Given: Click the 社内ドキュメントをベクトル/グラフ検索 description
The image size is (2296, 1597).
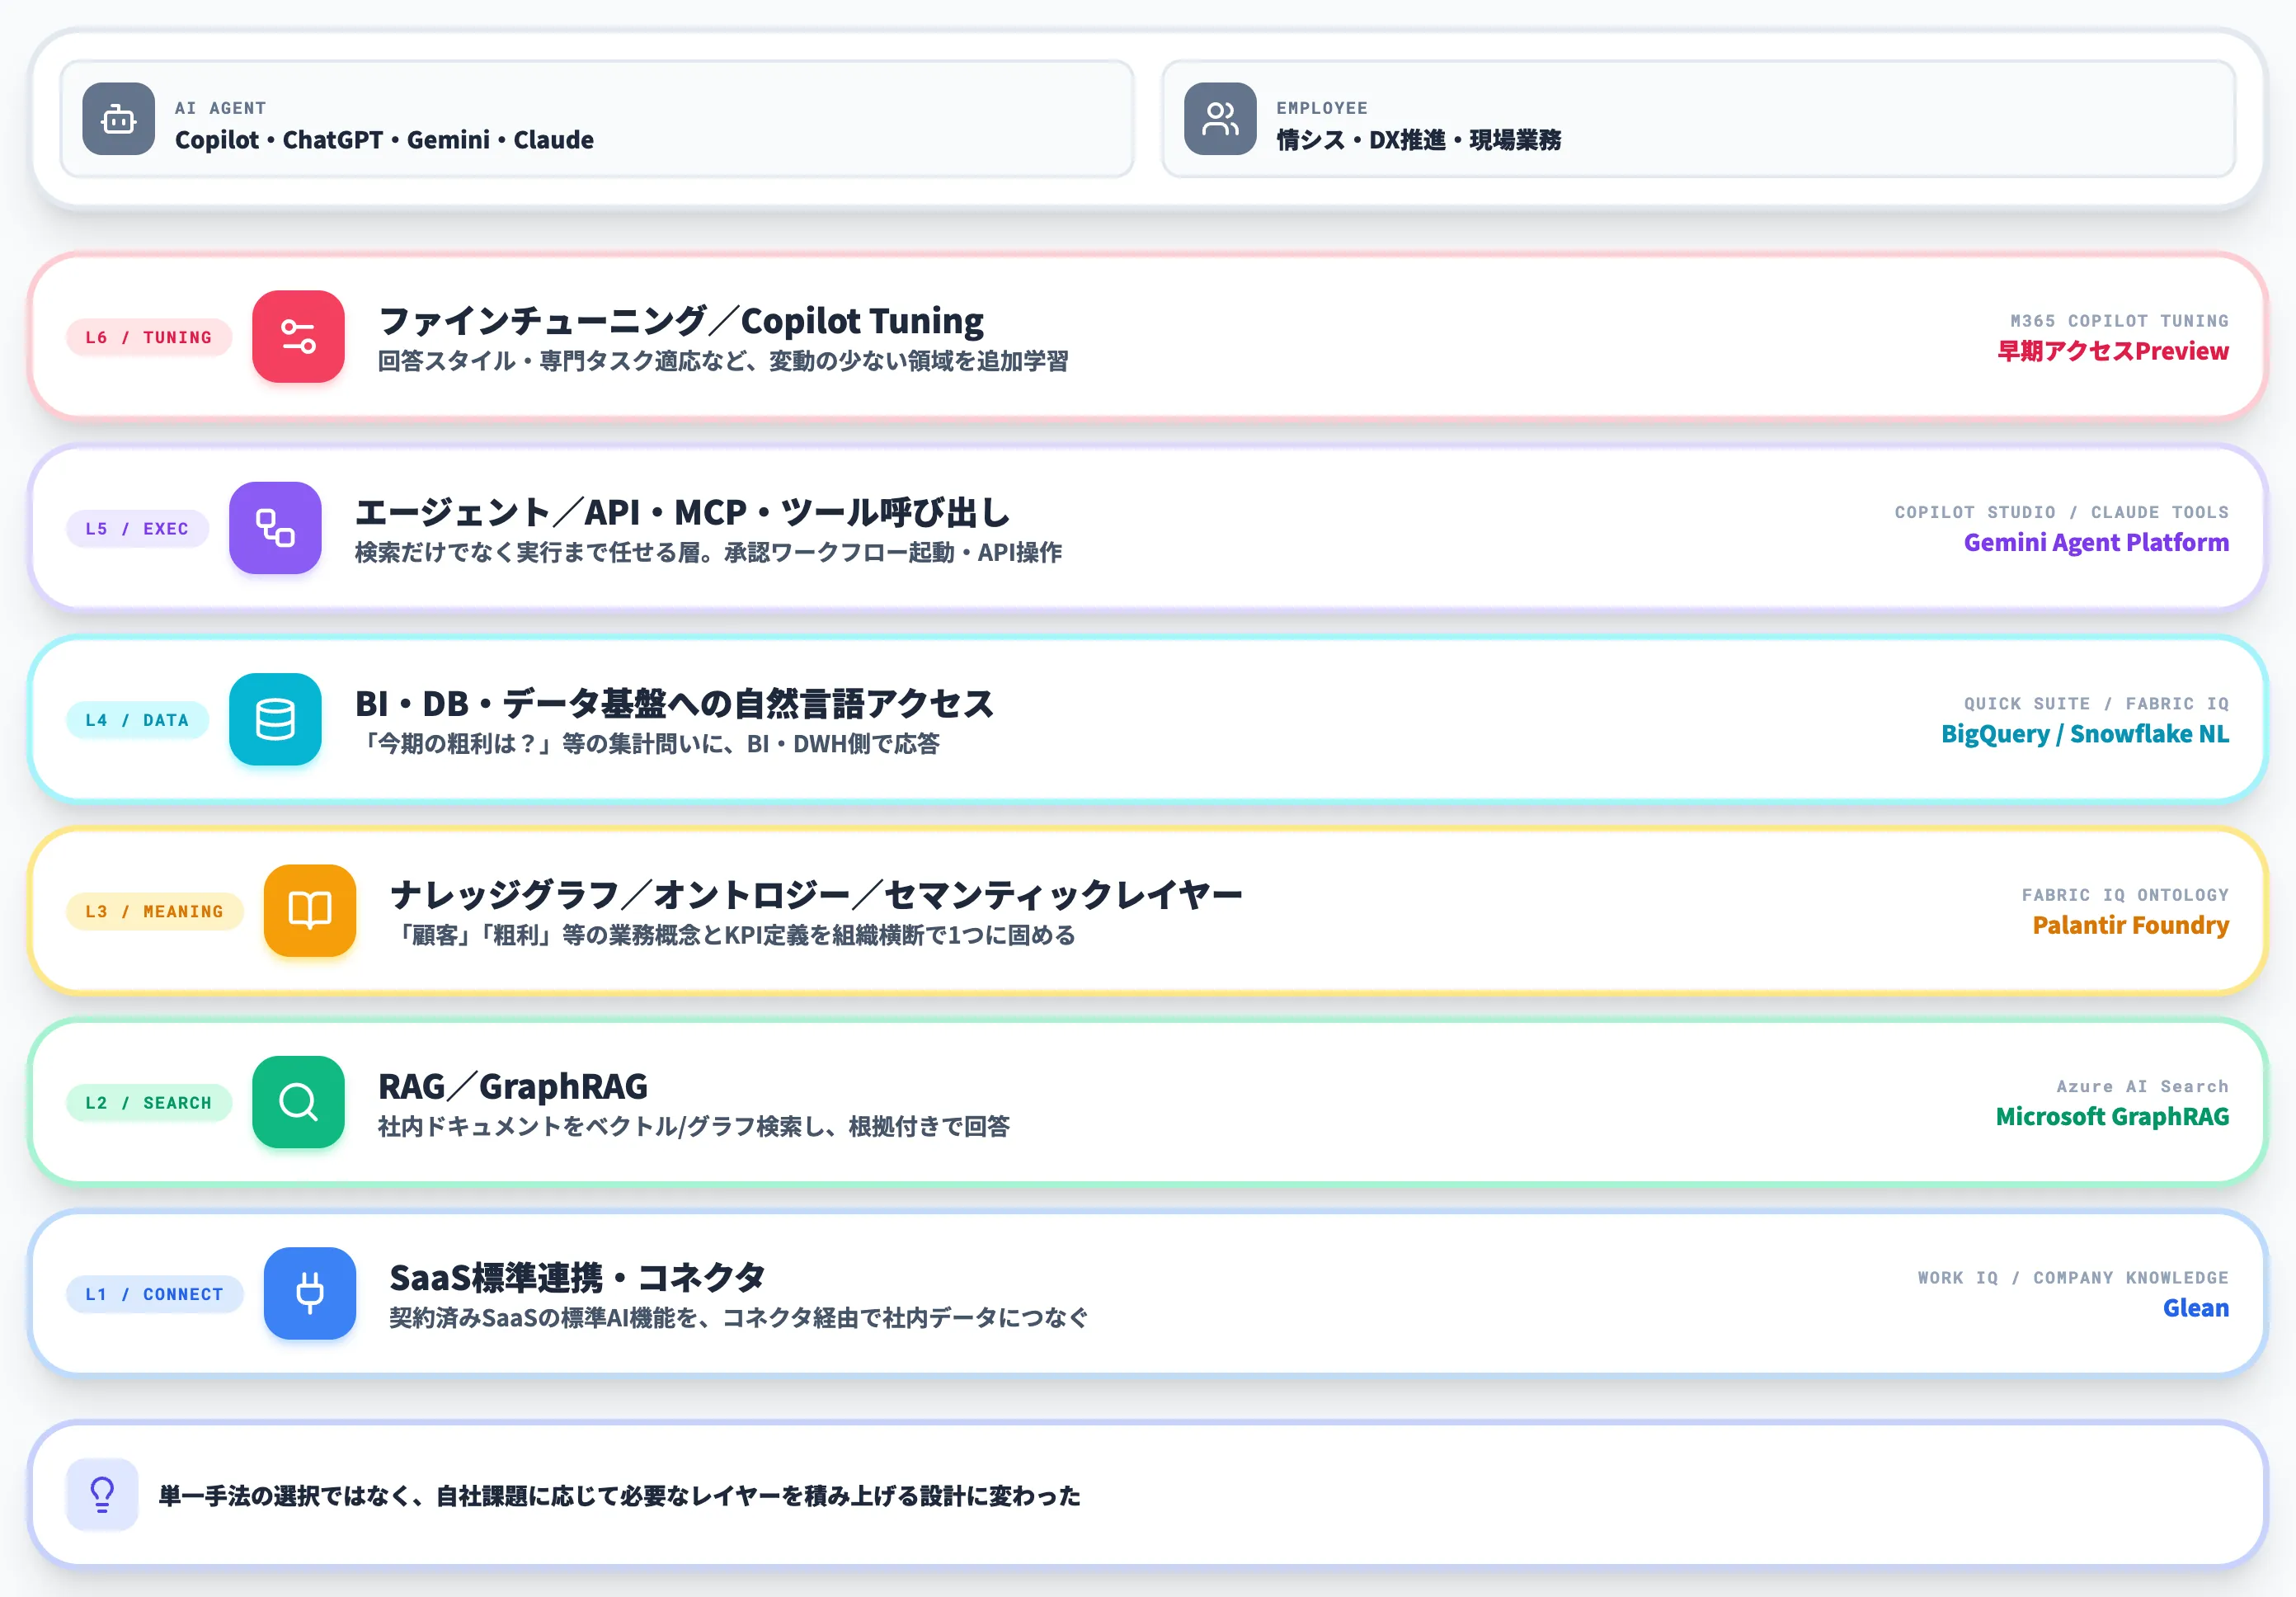Looking at the screenshot, I should (694, 1126).
